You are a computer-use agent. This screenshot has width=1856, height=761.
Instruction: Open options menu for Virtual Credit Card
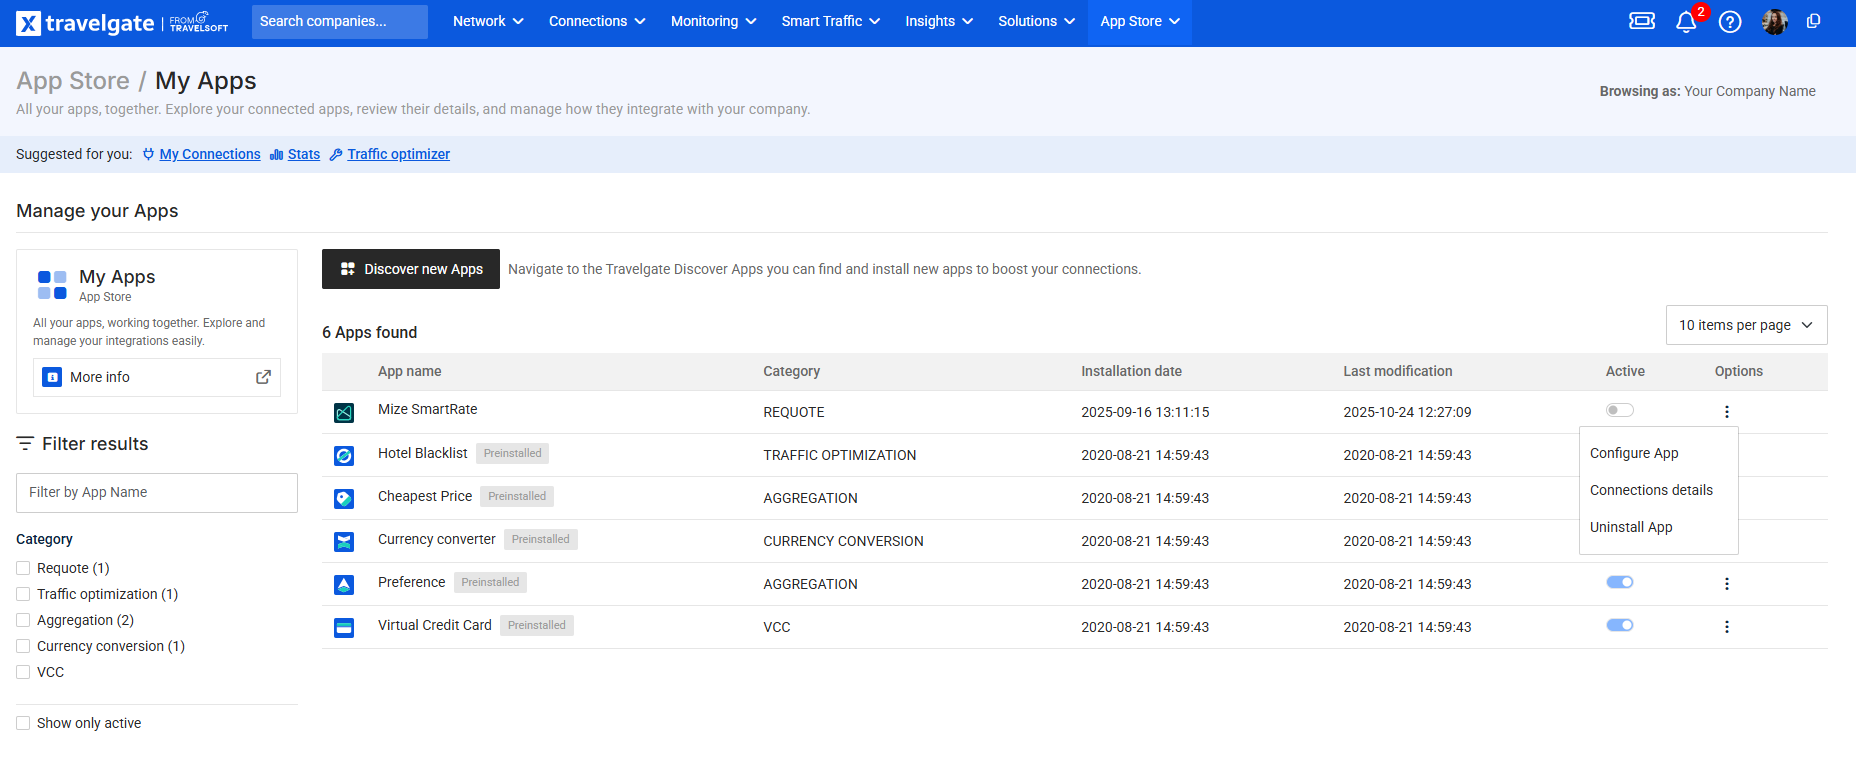1726,627
